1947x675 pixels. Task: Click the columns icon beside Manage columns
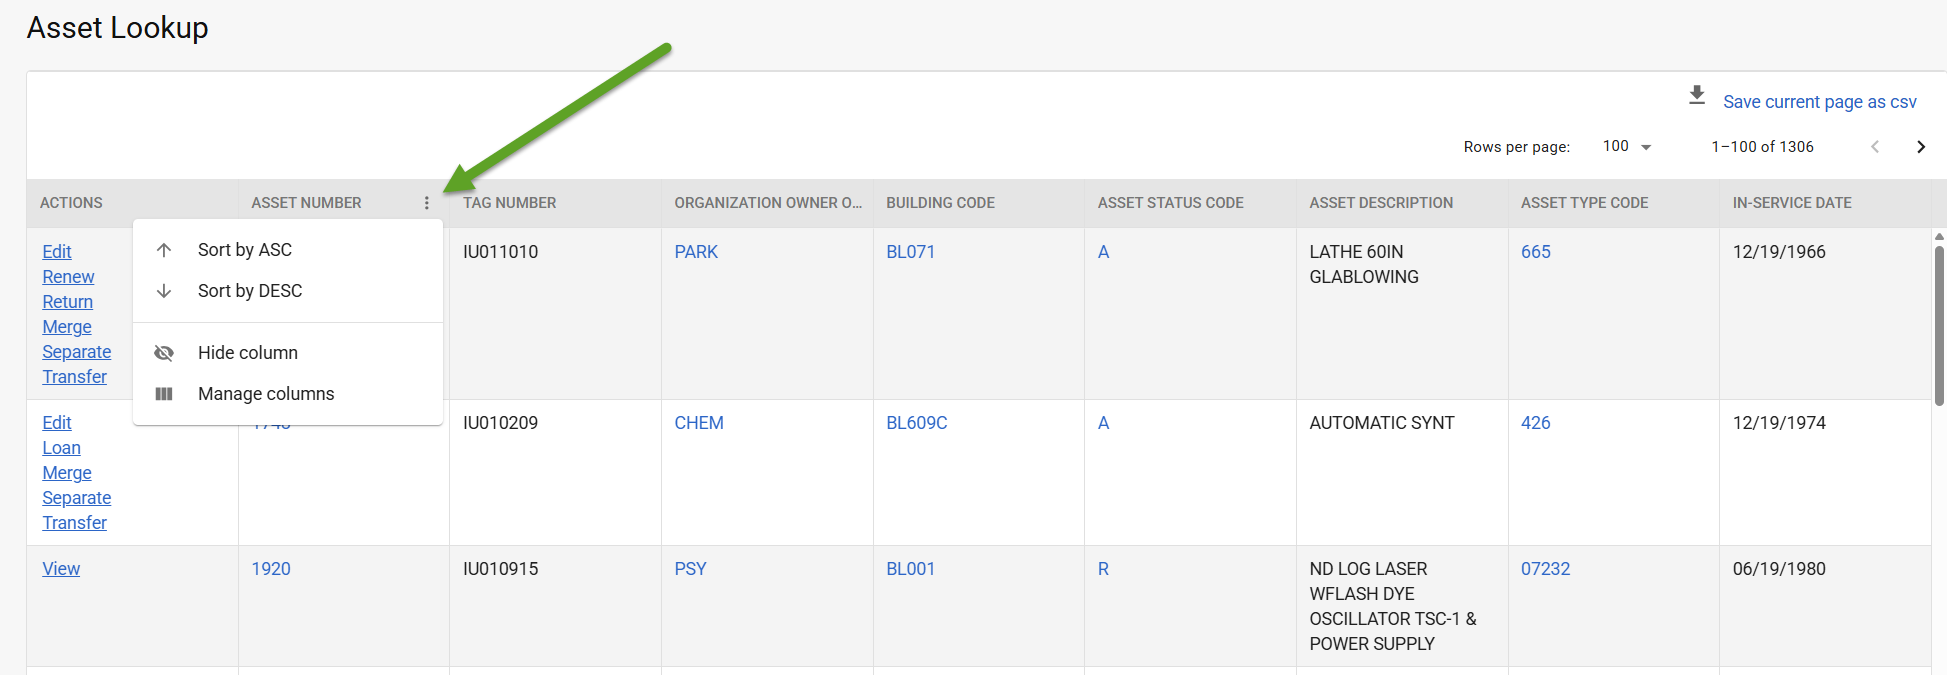click(164, 393)
